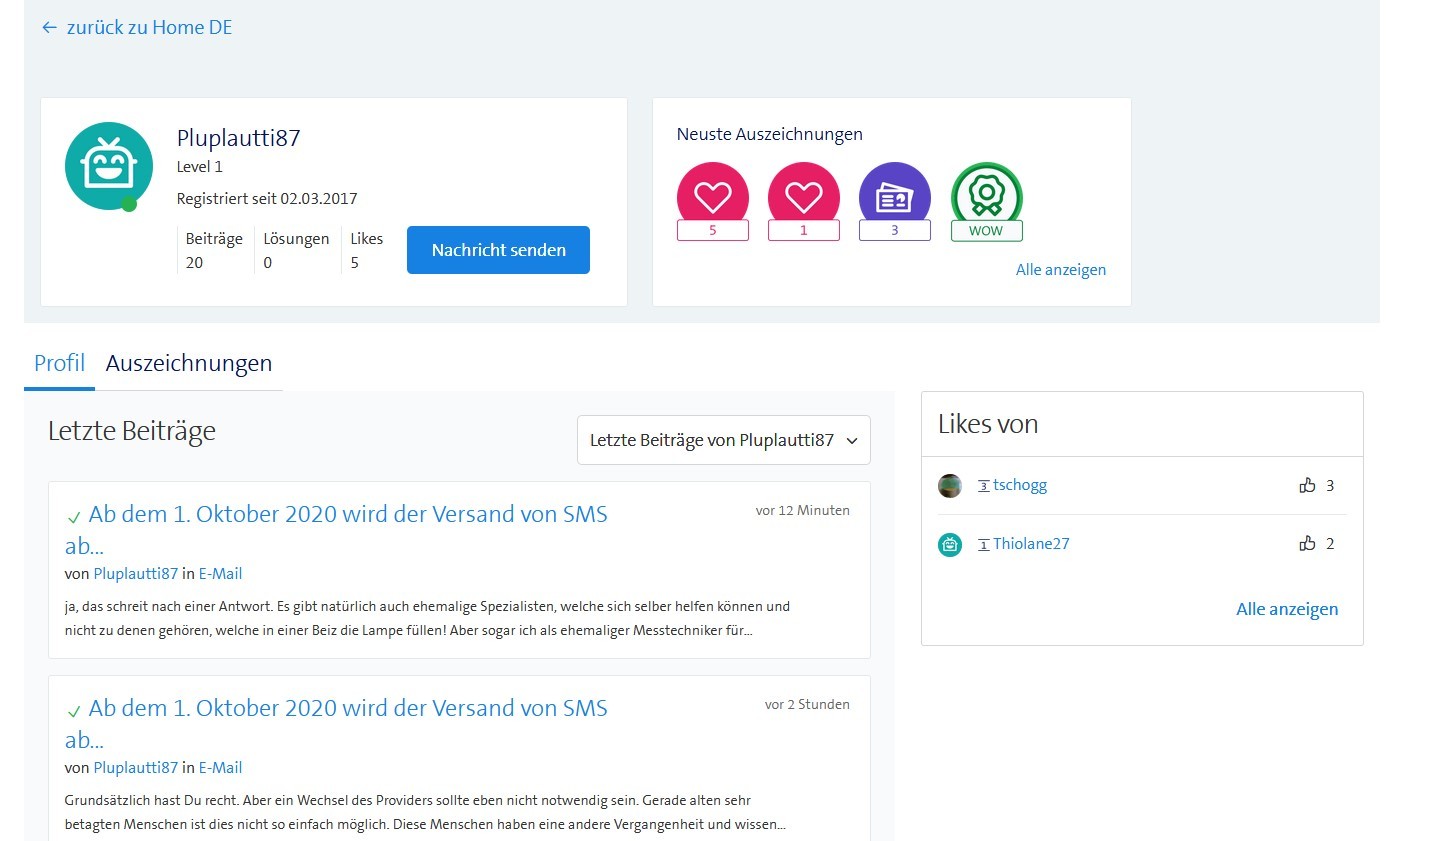Image resolution: width=1430 pixels, height=841 pixels.
Task: Click the thumbs-up icon next to tschogg
Action: 1307,486
